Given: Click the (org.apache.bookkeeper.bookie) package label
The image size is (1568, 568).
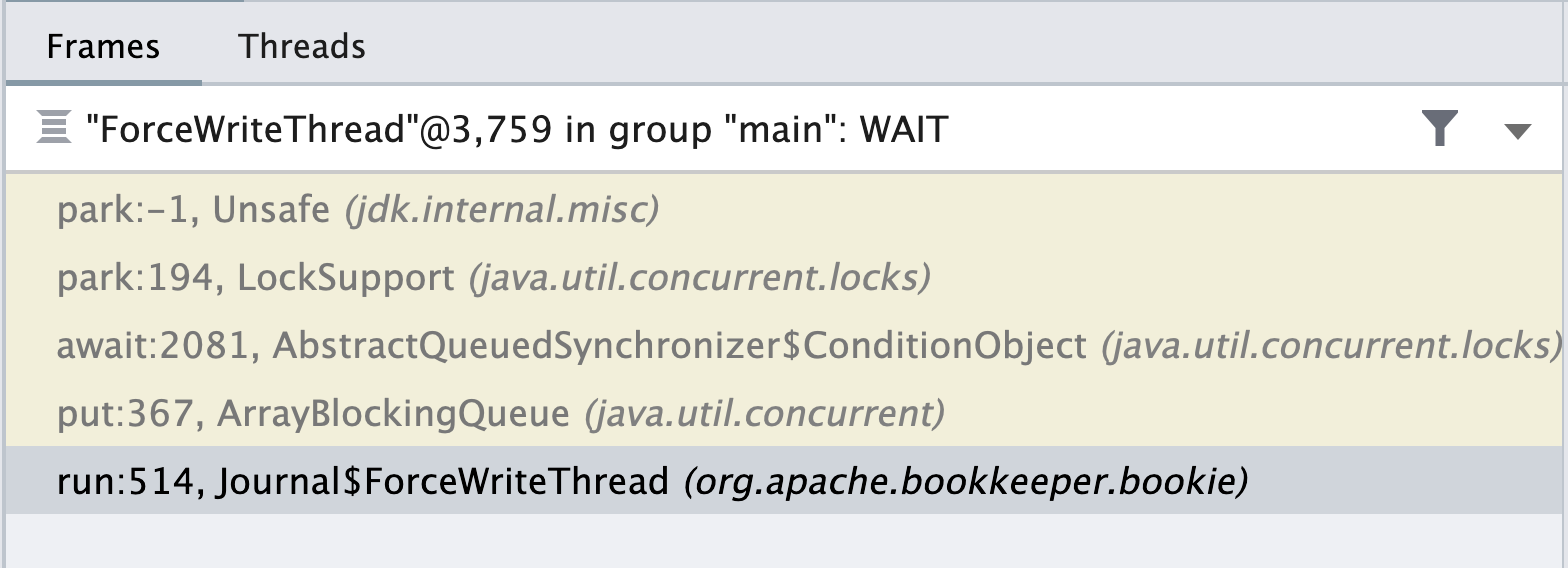Looking at the screenshot, I should [966, 482].
